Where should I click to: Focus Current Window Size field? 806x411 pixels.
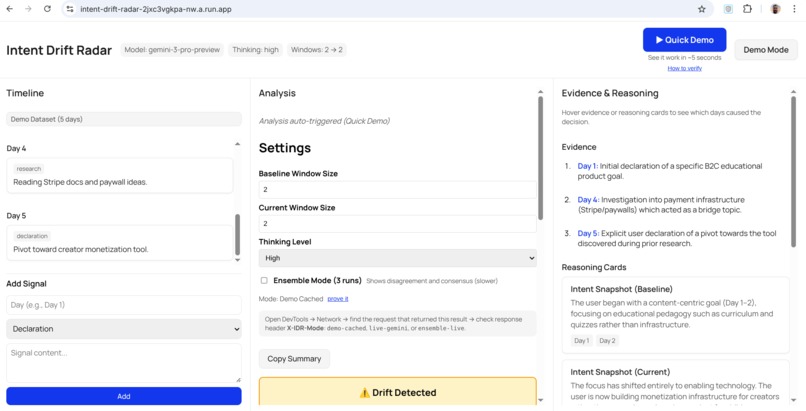click(397, 223)
